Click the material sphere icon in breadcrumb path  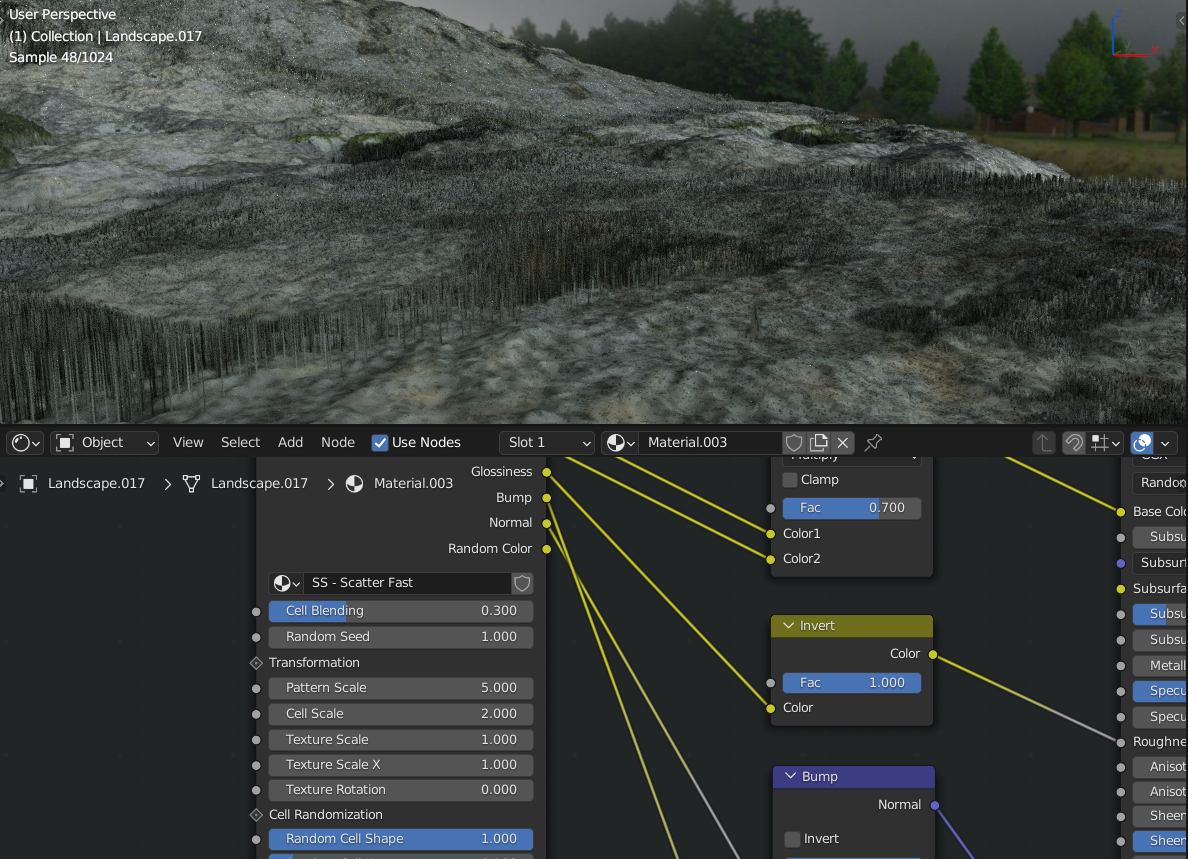[355, 483]
